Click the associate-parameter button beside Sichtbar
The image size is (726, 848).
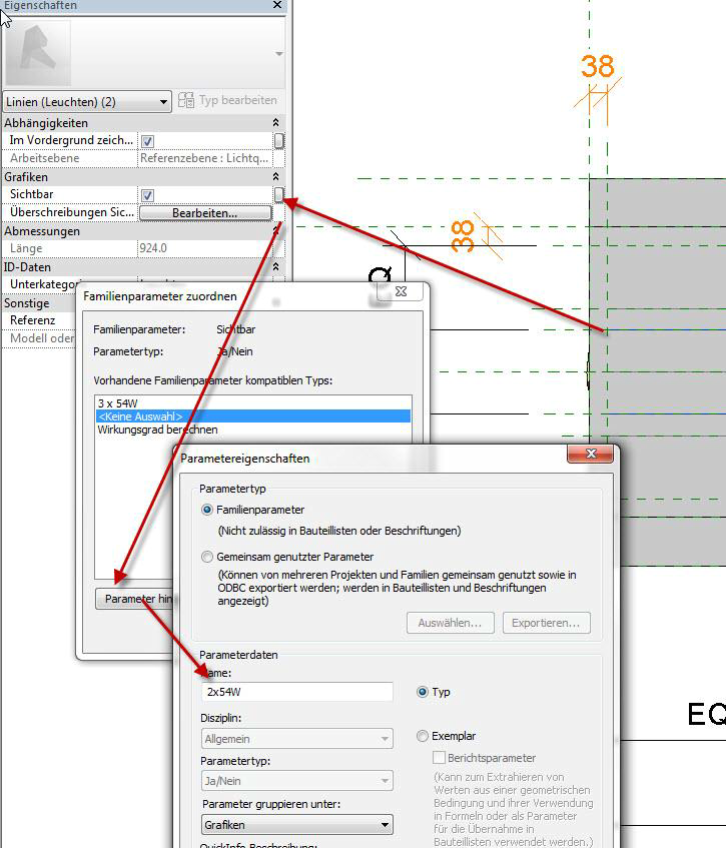pyautogui.click(x=279, y=195)
